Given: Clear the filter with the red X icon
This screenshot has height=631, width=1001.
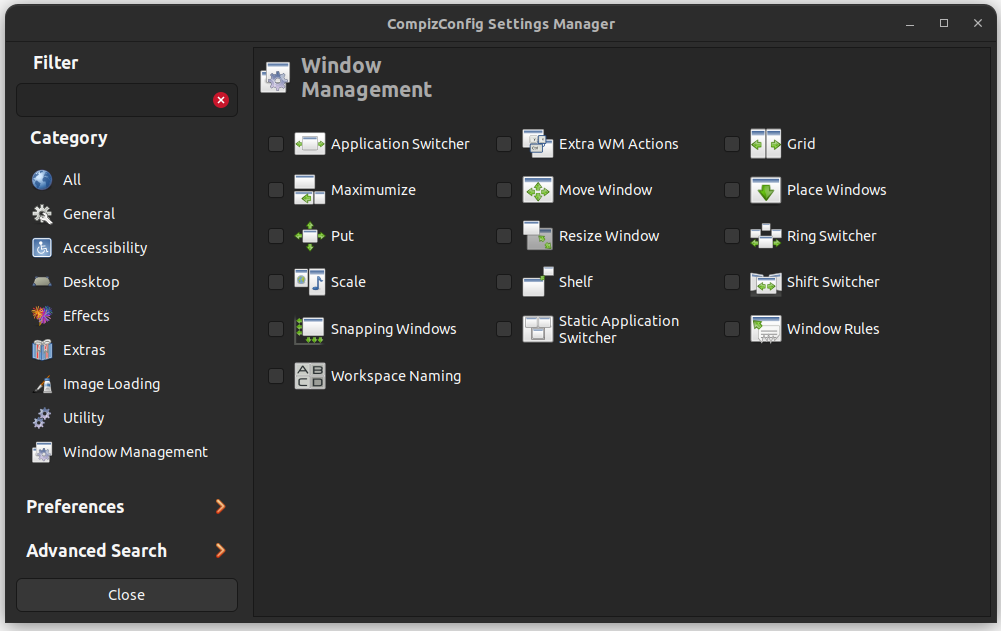Looking at the screenshot, I should (x=221, y=100).
